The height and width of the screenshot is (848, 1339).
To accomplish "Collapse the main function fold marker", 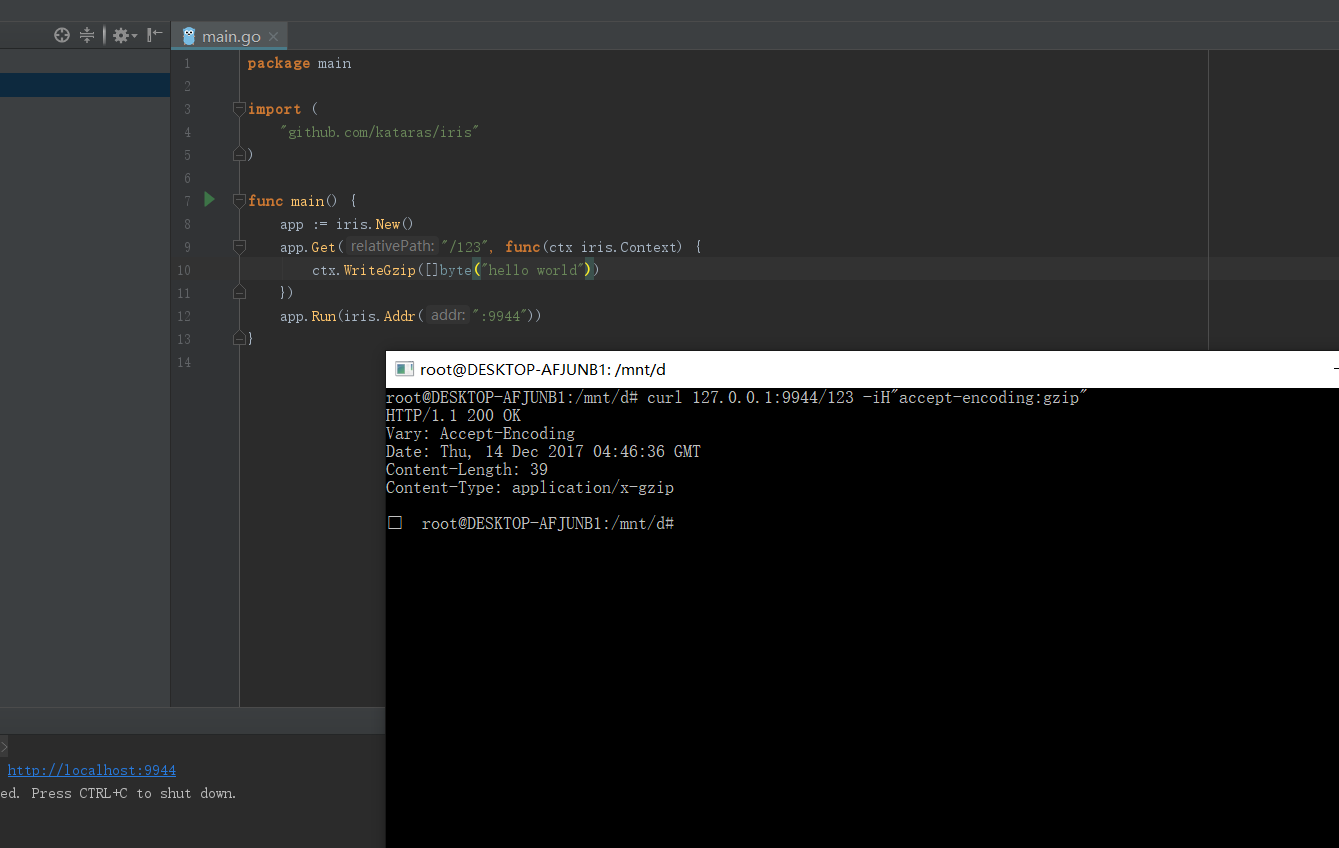I will 238,199.
